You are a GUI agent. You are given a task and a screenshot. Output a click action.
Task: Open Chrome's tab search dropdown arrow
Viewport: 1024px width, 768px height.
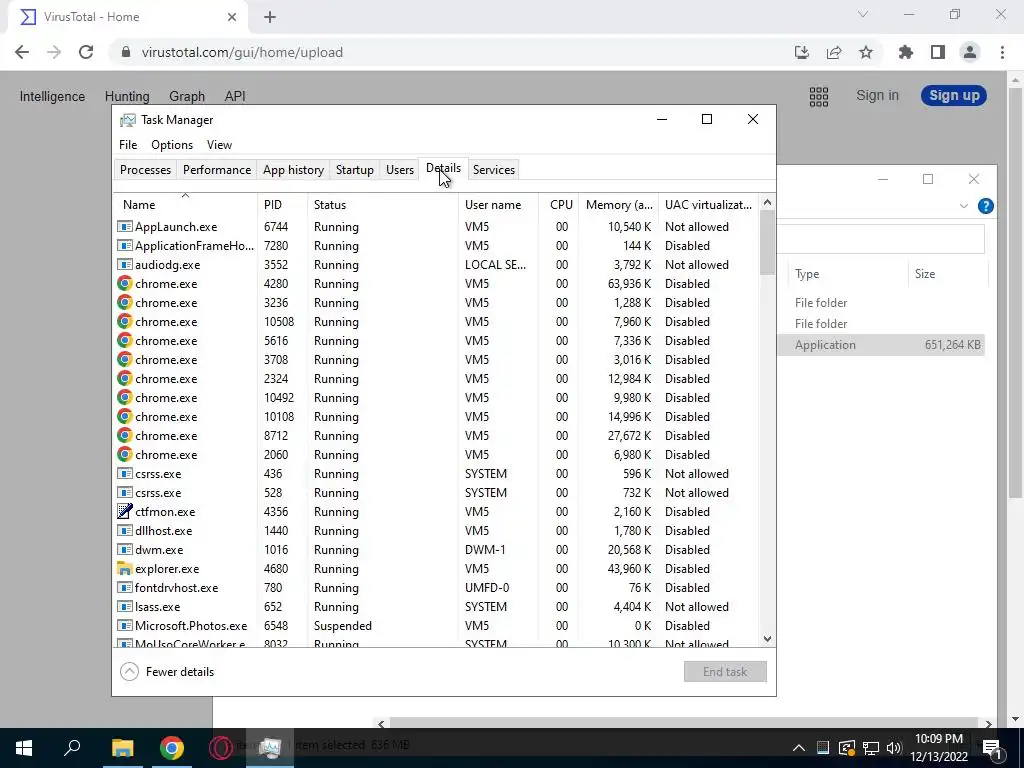tap(863, 14)
